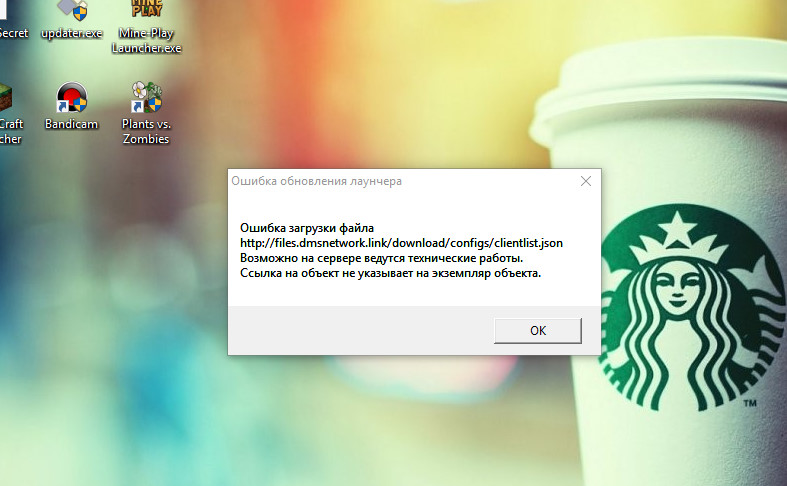Click the 'Ошибка загрузки файла' message line
The width and height of the screenshot is (787, 486).
pos(307,228)
